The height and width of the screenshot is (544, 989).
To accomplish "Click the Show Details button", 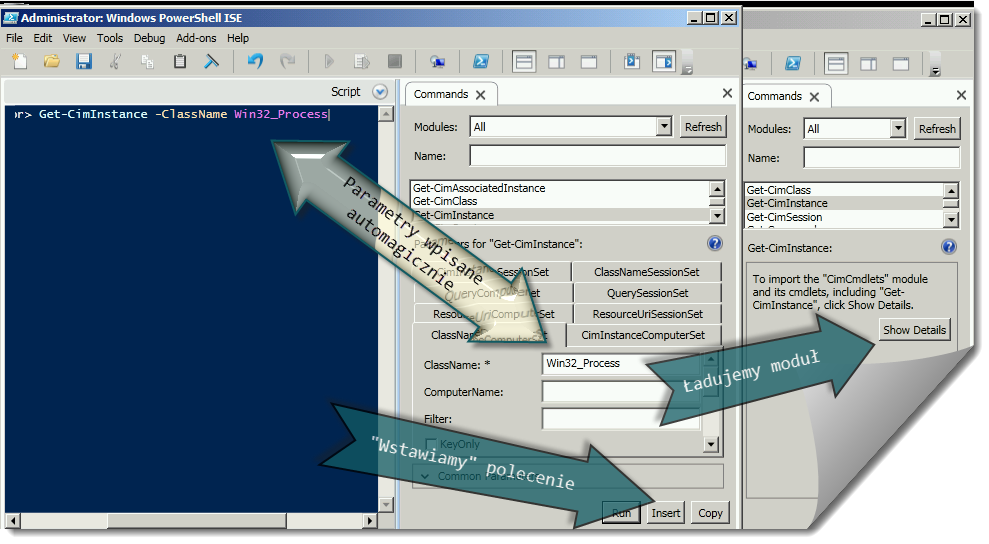I will (914, 330).
